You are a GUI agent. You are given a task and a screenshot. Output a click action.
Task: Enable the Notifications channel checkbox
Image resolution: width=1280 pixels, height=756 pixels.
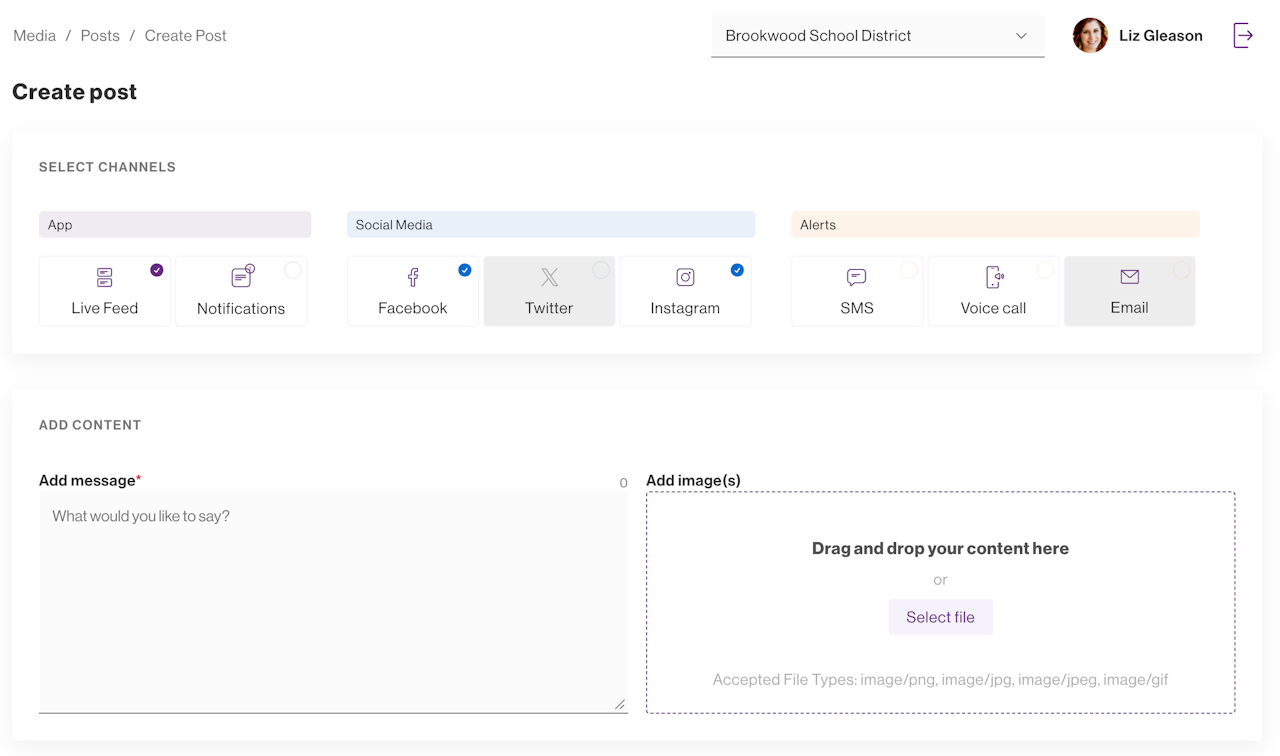click(x=293, y=270)
